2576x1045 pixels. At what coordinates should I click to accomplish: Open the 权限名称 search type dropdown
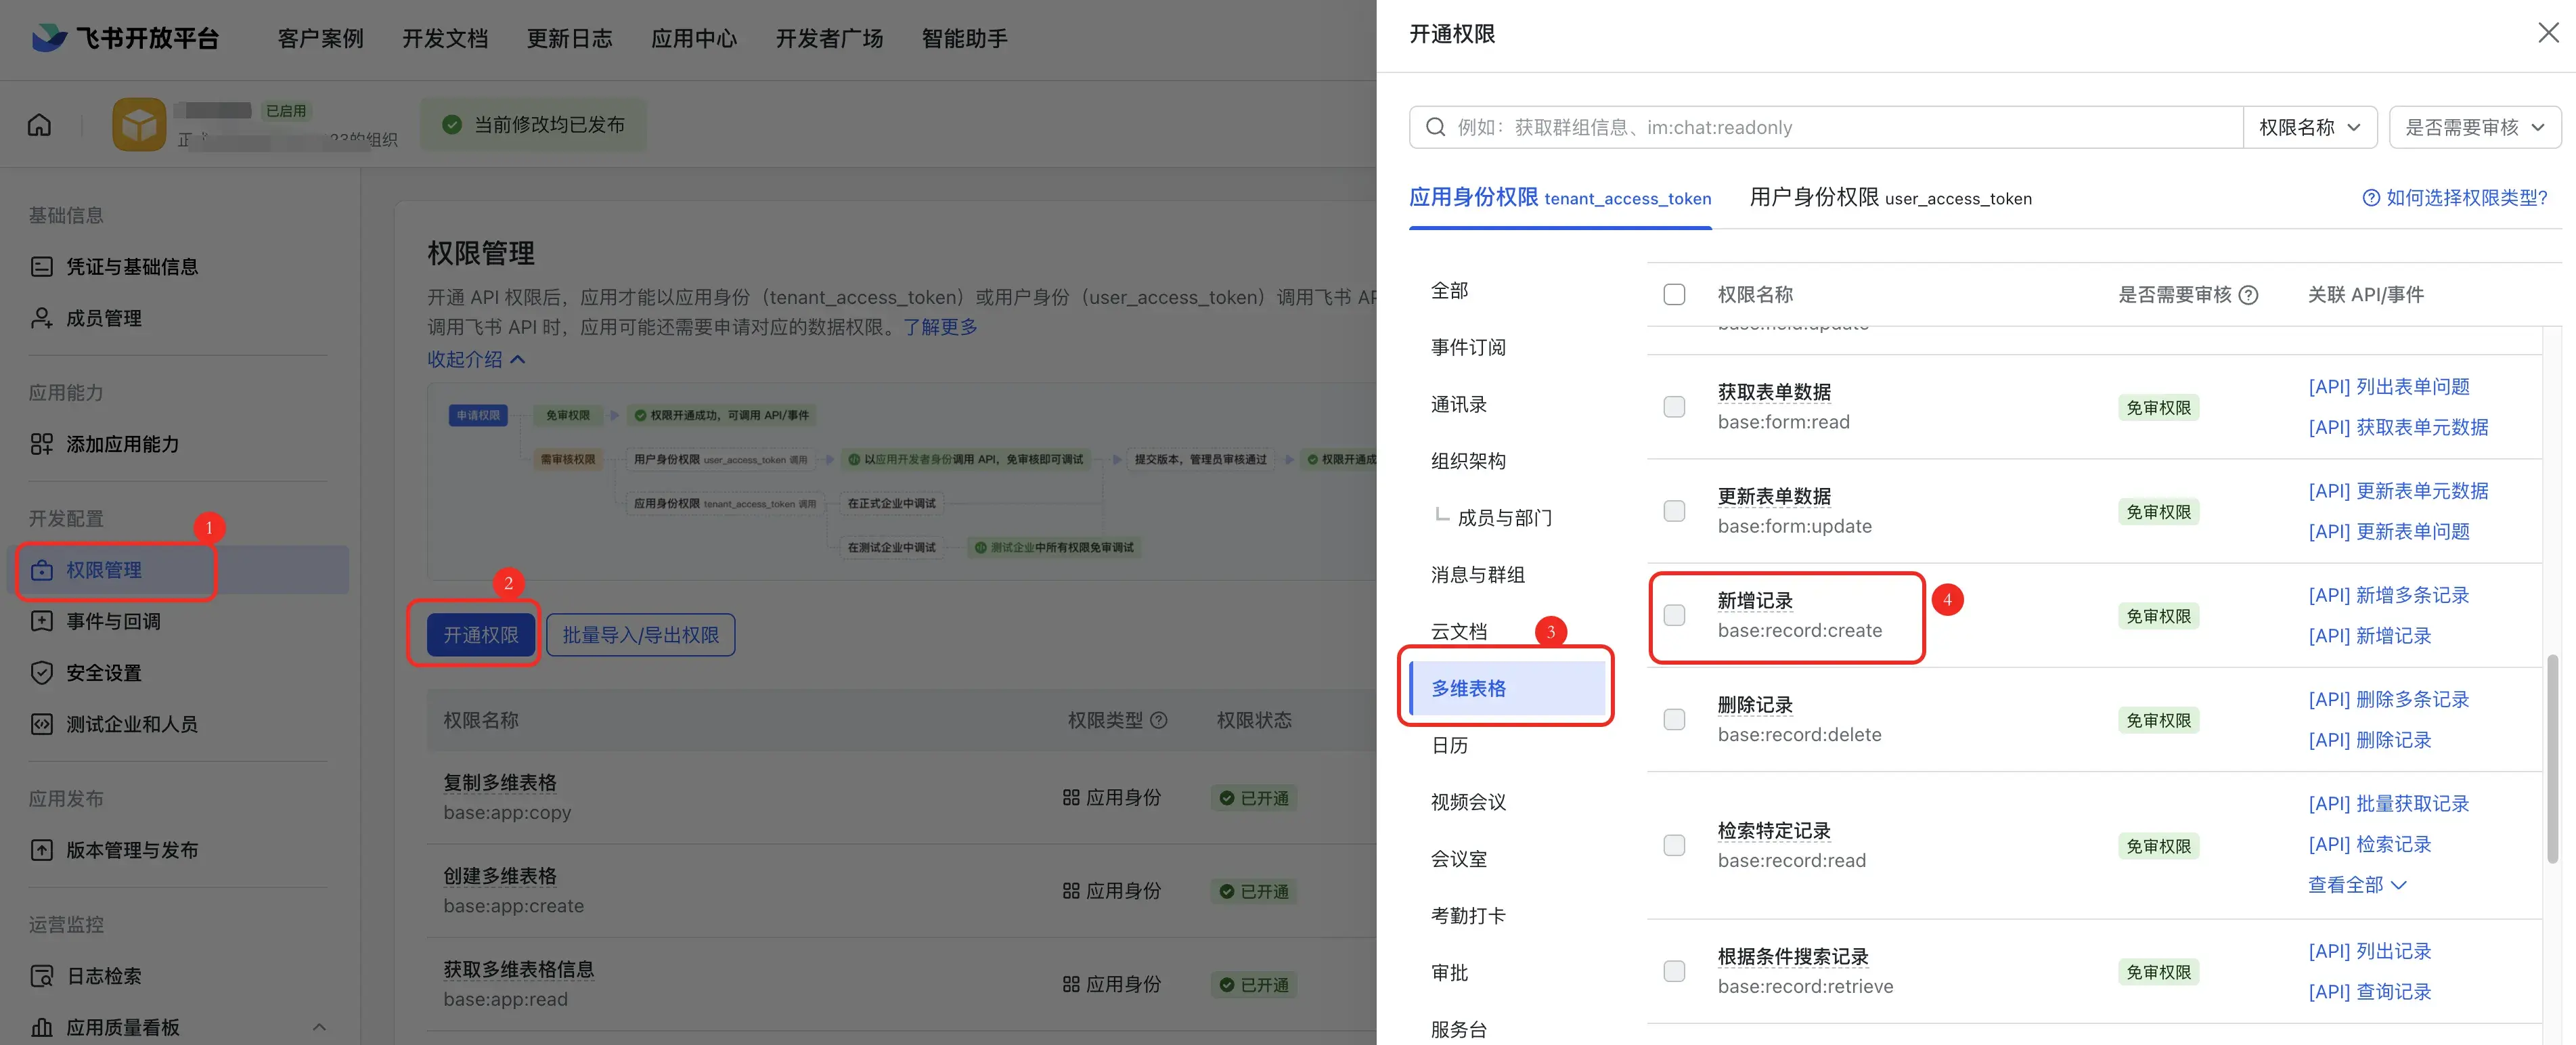click(2309, 127)
